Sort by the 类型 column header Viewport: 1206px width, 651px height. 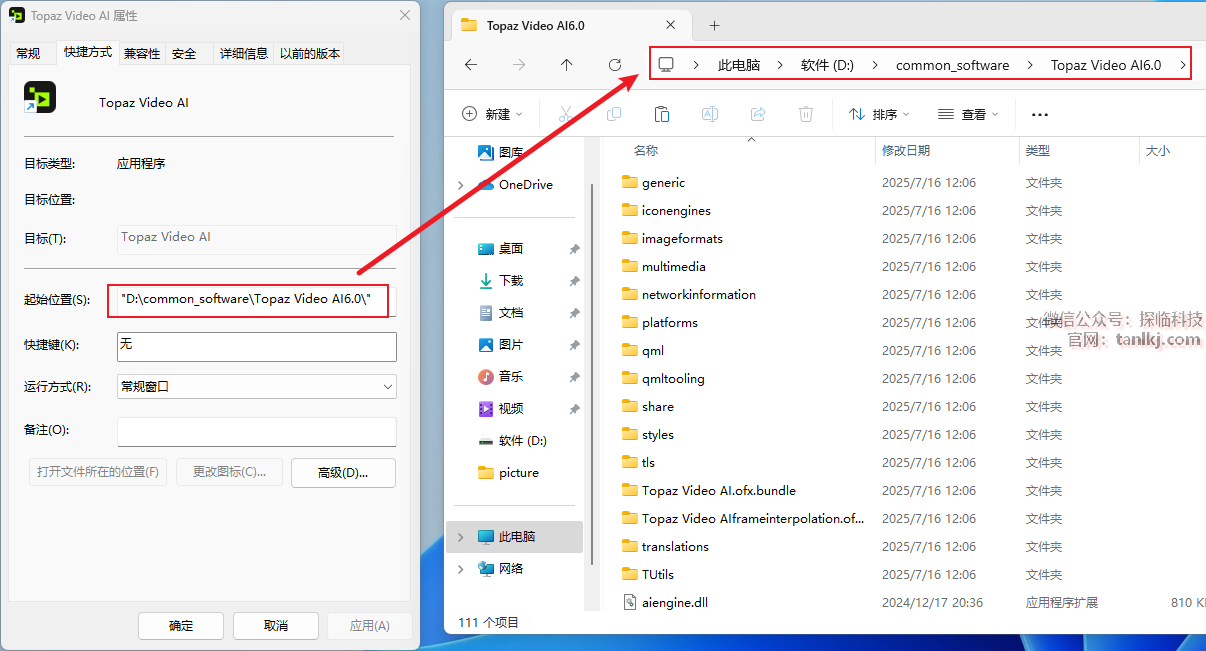(x=1038, y=151)
